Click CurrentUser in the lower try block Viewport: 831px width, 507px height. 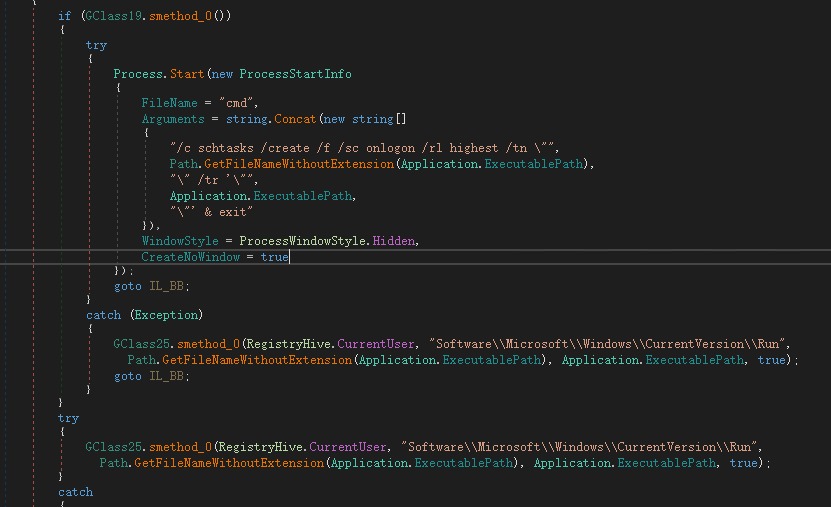pyautogui.click(x=348, y=447)
